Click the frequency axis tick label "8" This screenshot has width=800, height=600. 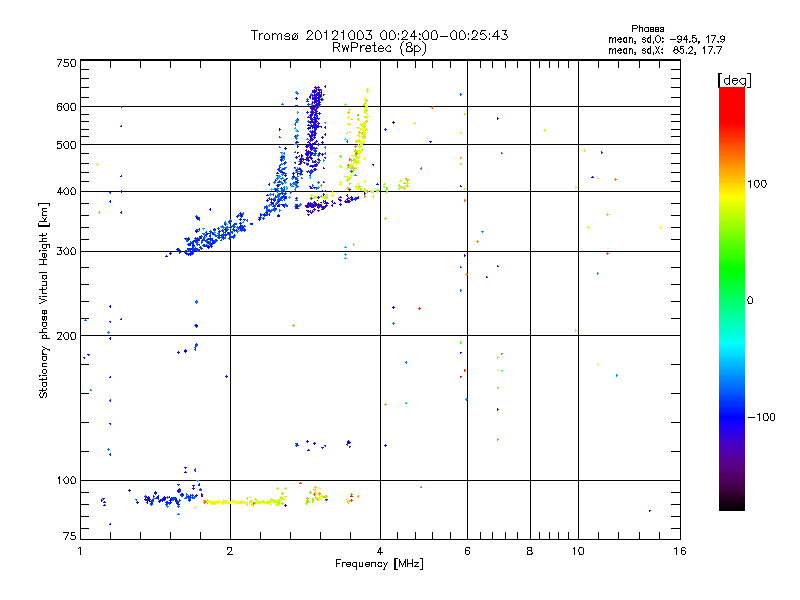[x=530, y=551]
